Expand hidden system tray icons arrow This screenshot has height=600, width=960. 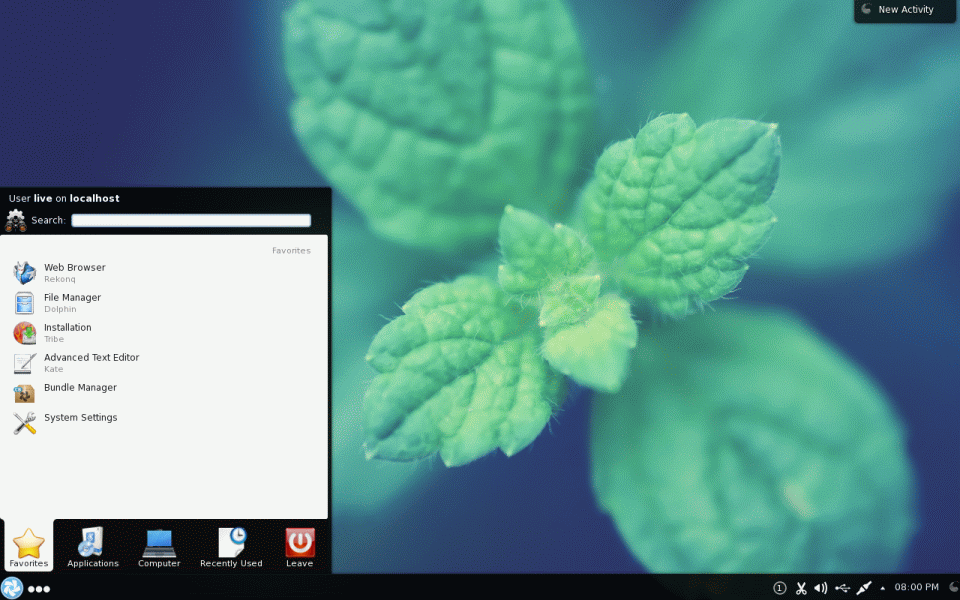point(883,588)
